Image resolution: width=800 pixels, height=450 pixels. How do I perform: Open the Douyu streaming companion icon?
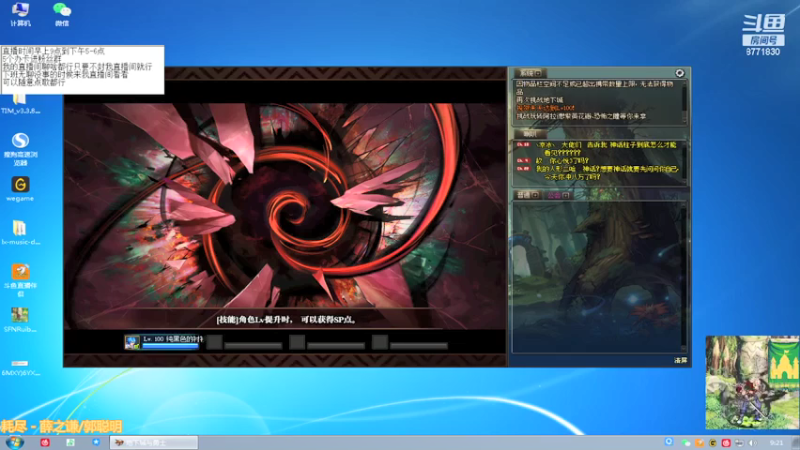click(x=20, y=280)
